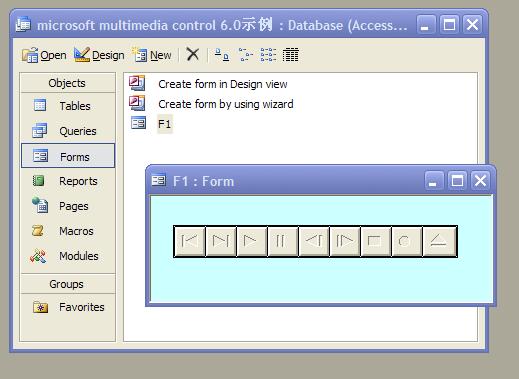Click the Play media button
The image size is (519, 379).
[252, 241]
